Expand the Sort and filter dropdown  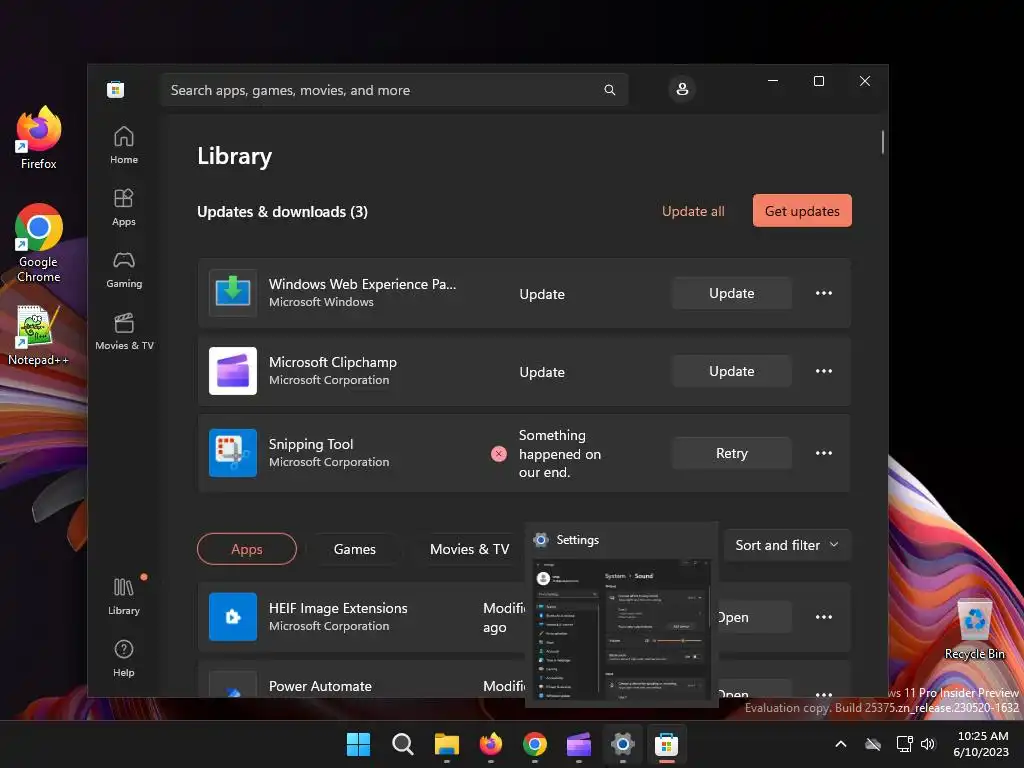pyautogui.click(x=787, y=545)
